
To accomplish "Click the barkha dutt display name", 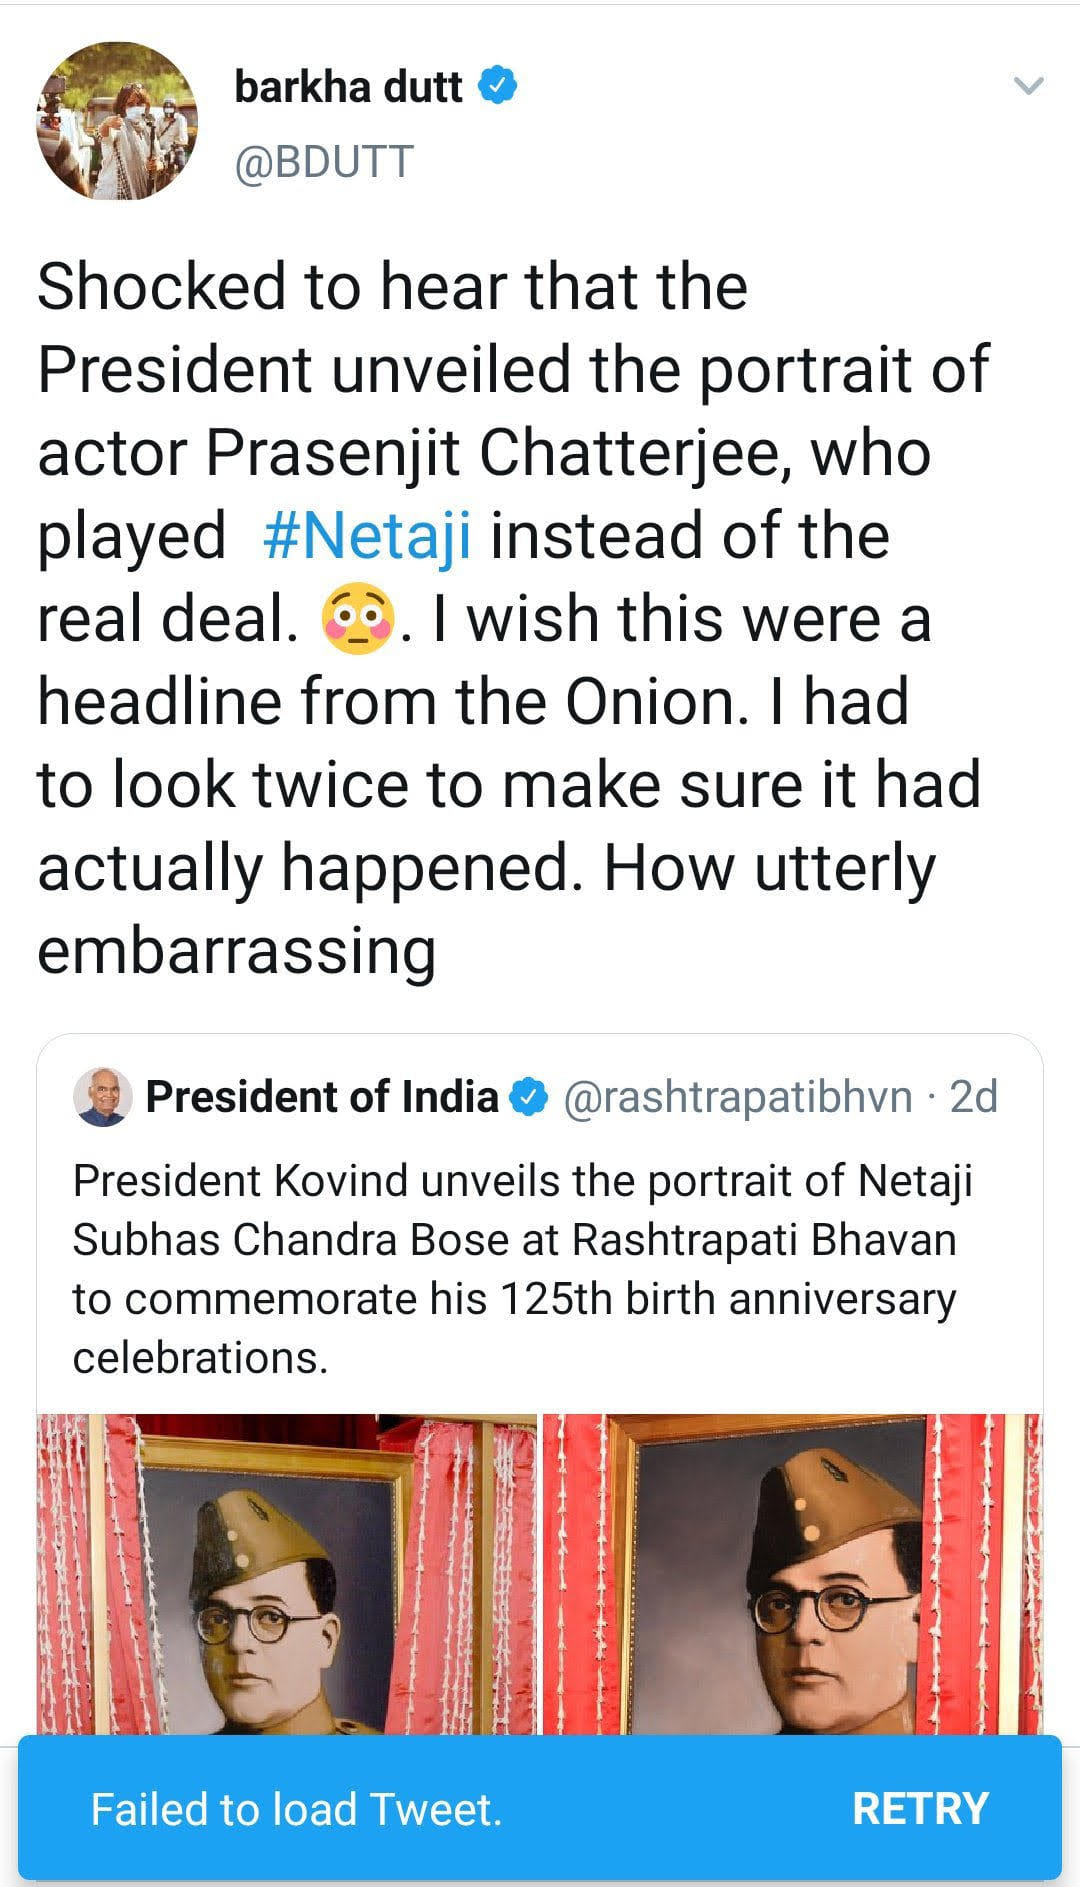I will 348,87.
